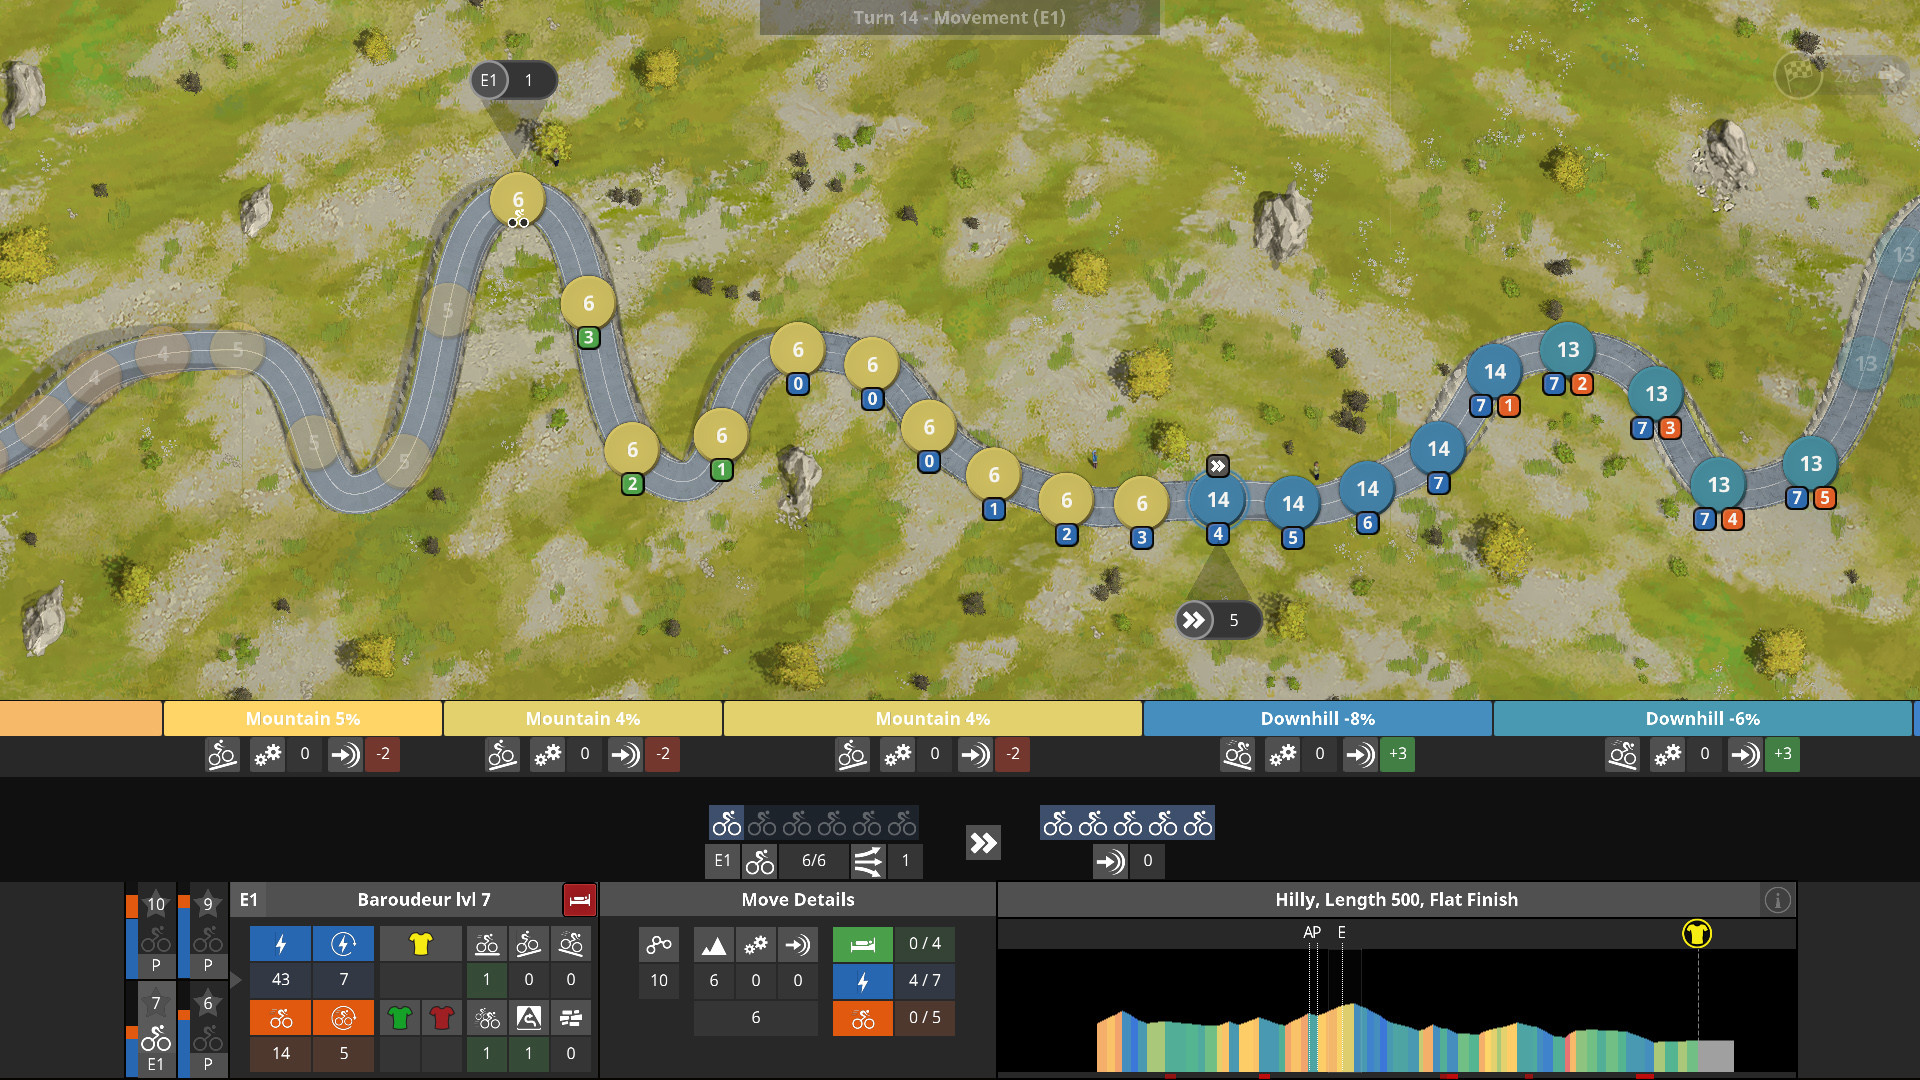The image size is (1920, 1080).
Task: Click the slipstream arrow icon in Move Details
Action: pos(798,943)
